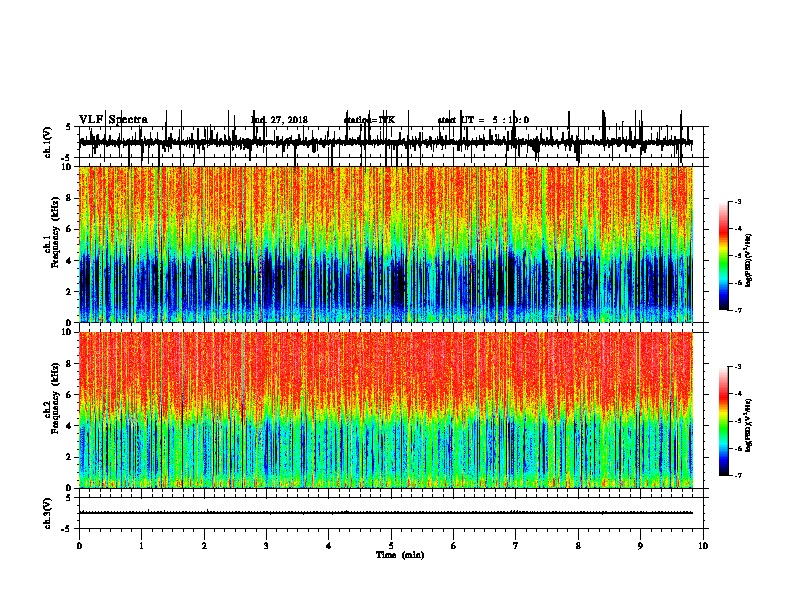Click the ch.2 Frequency (kHz) axis label

(51, 398)
